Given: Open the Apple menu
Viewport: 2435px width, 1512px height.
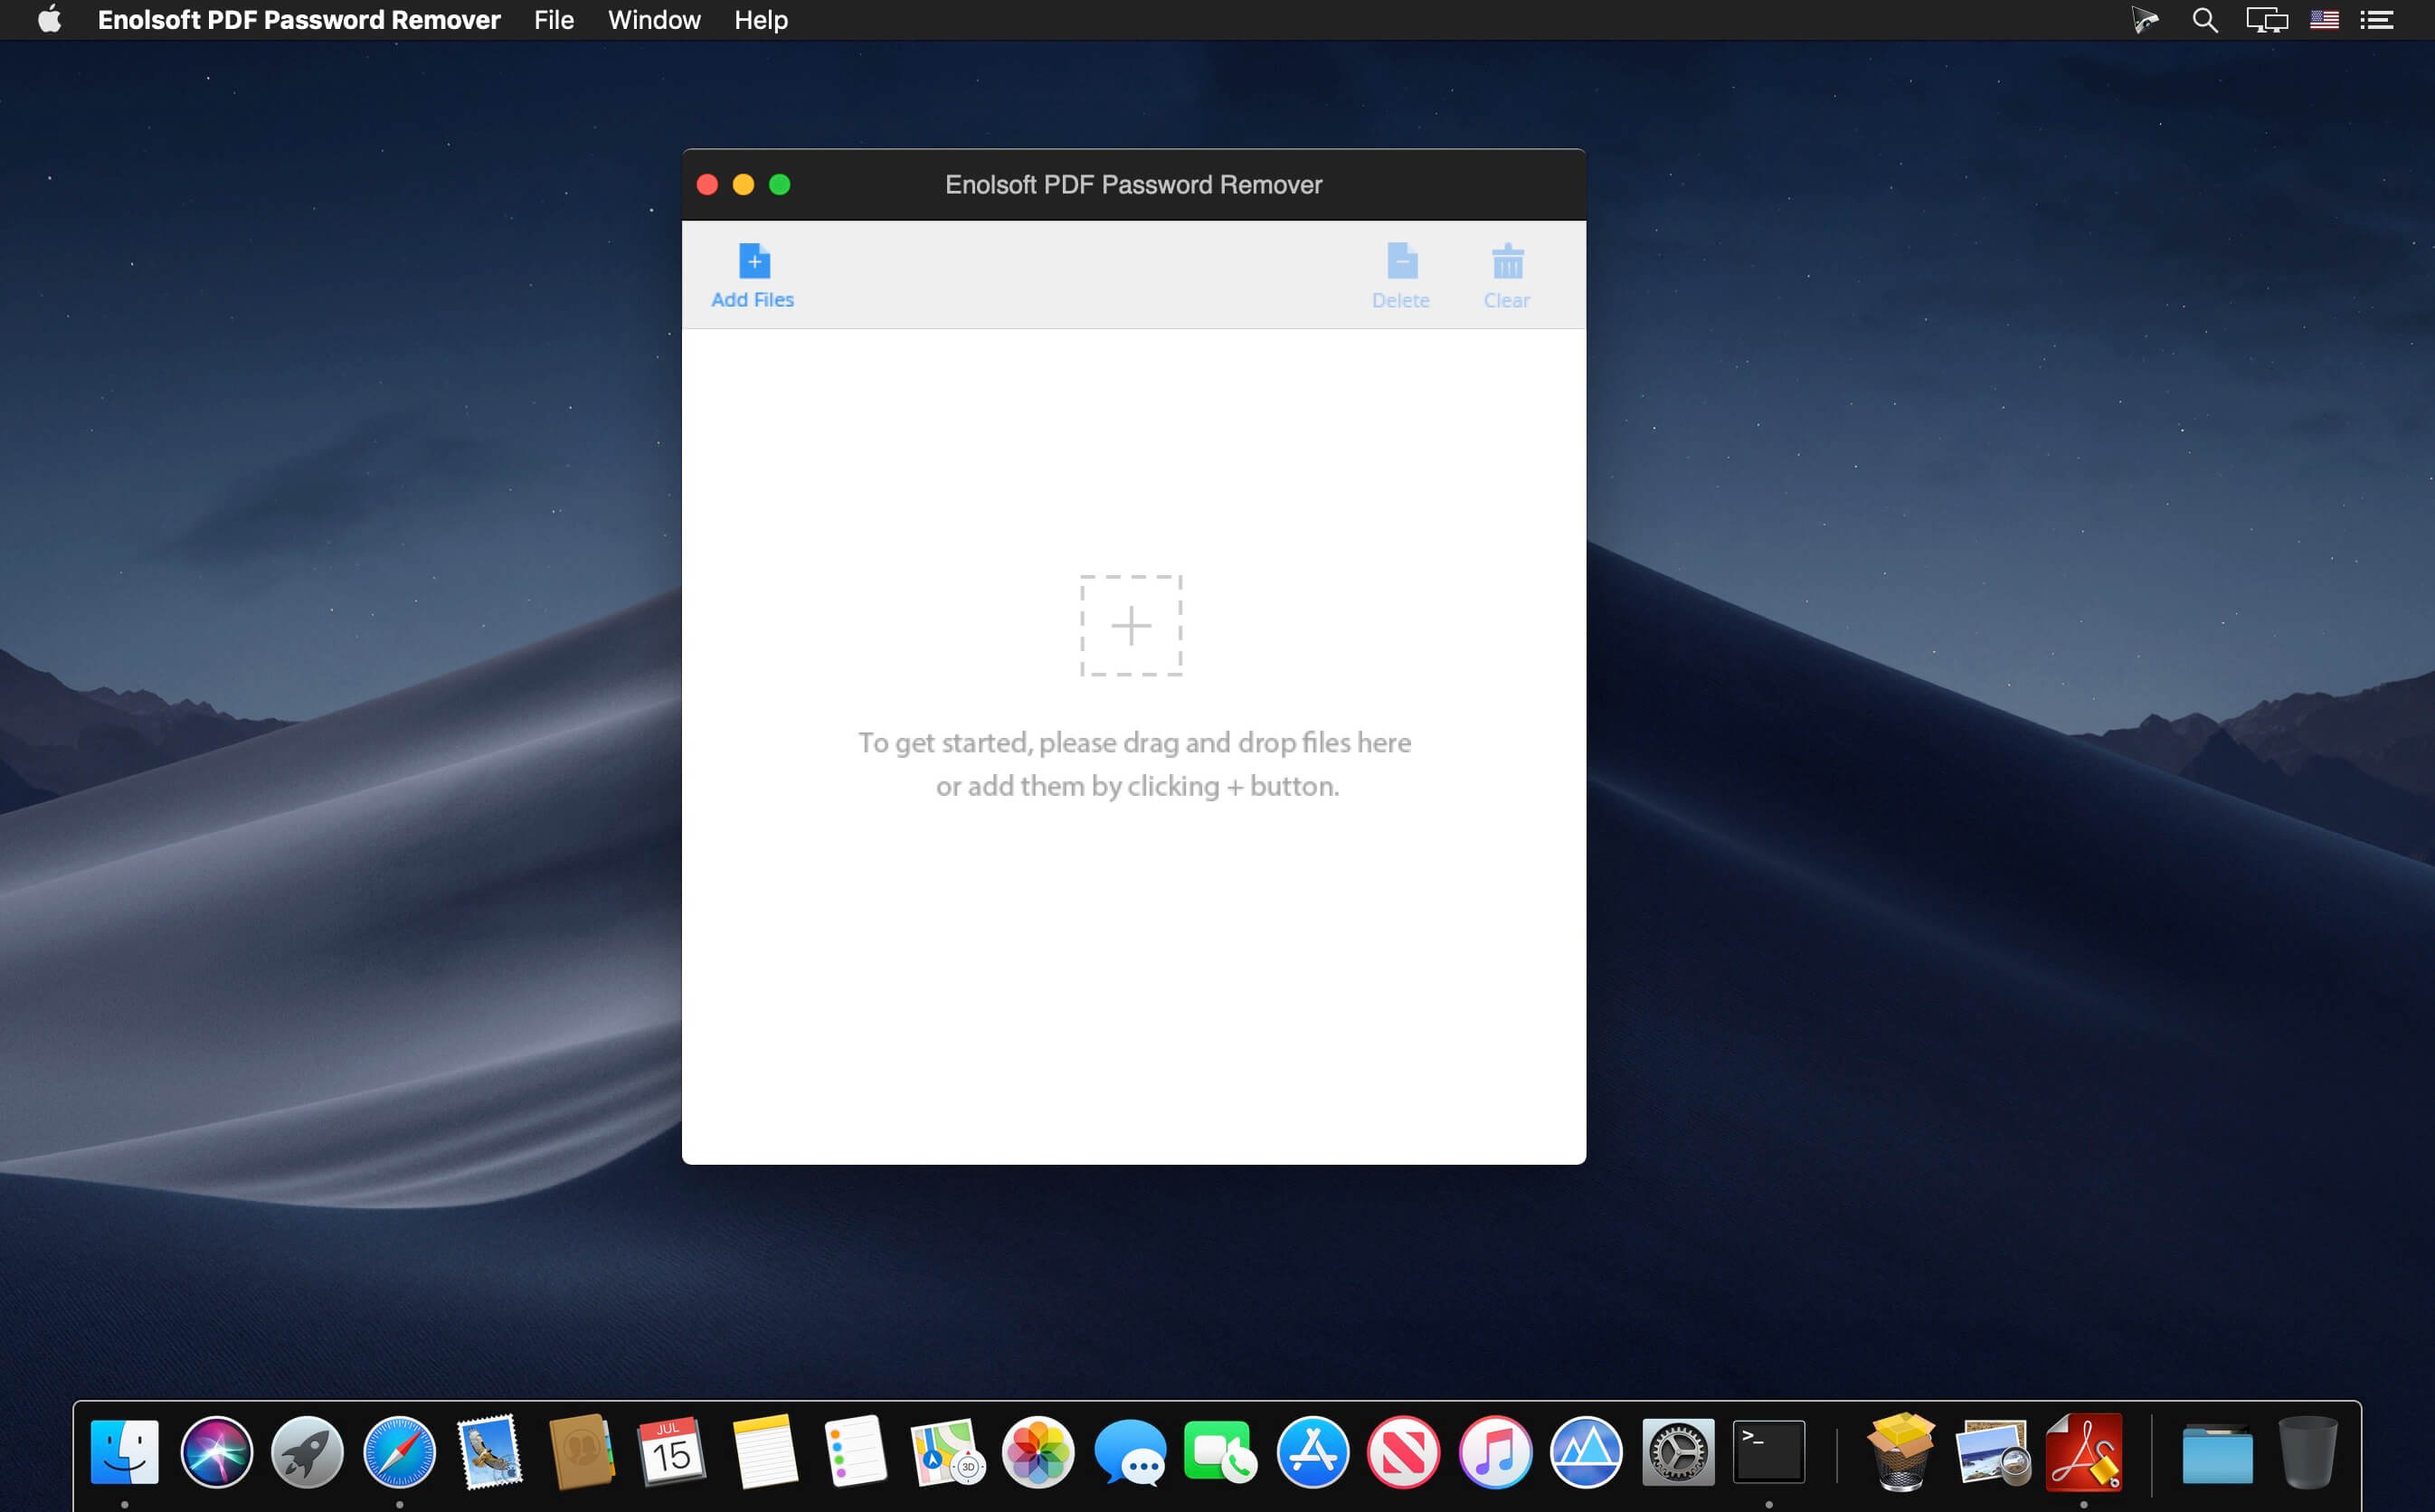Looking at the screenshot, I should click(49, 20).
